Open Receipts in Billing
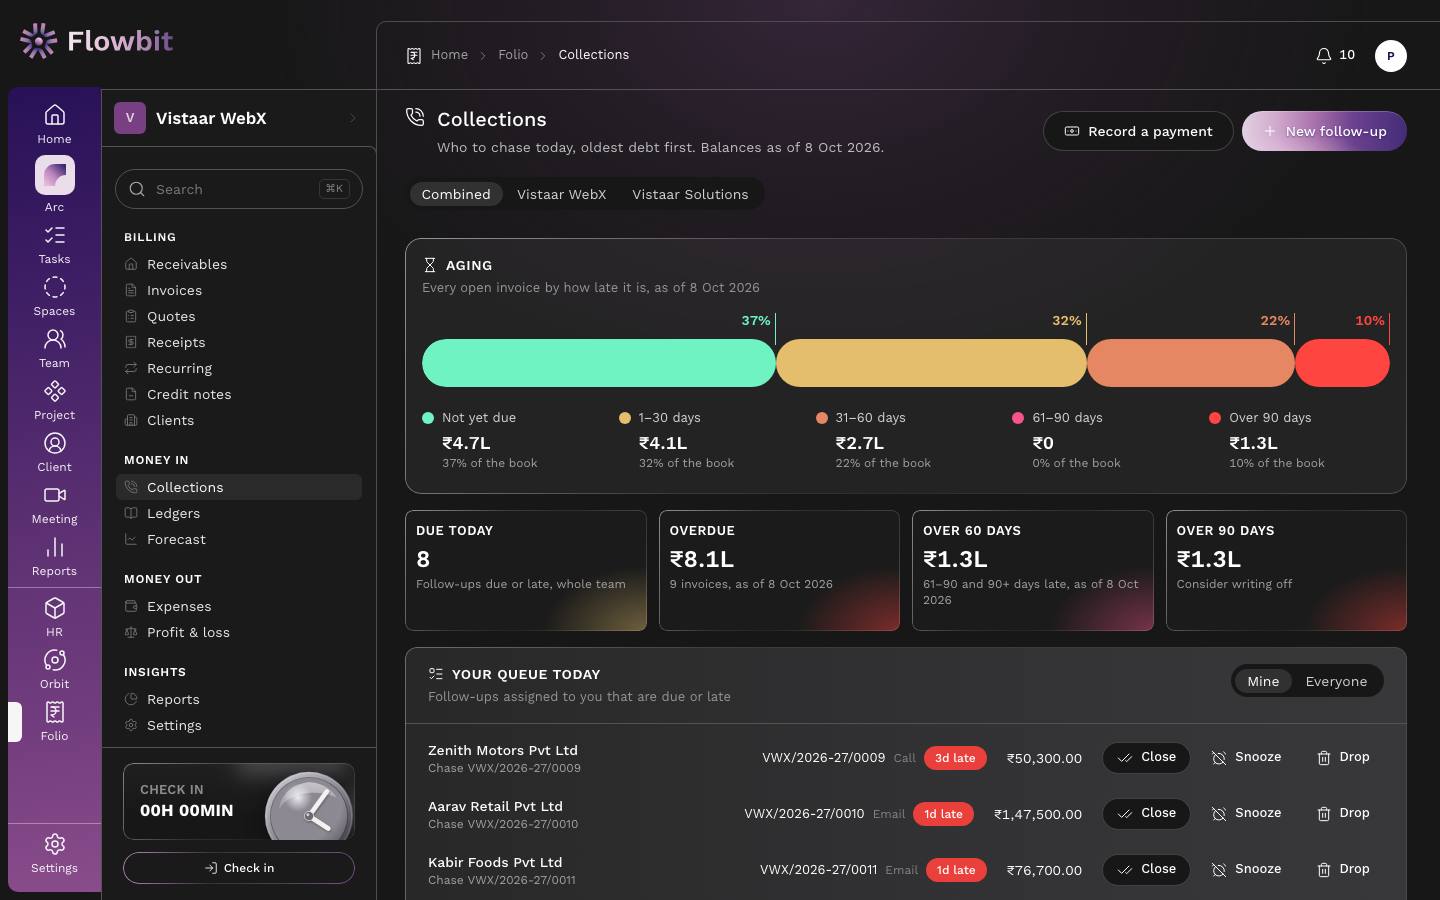Viewport: 1440px width, 900px height. [x=239, y=342]
